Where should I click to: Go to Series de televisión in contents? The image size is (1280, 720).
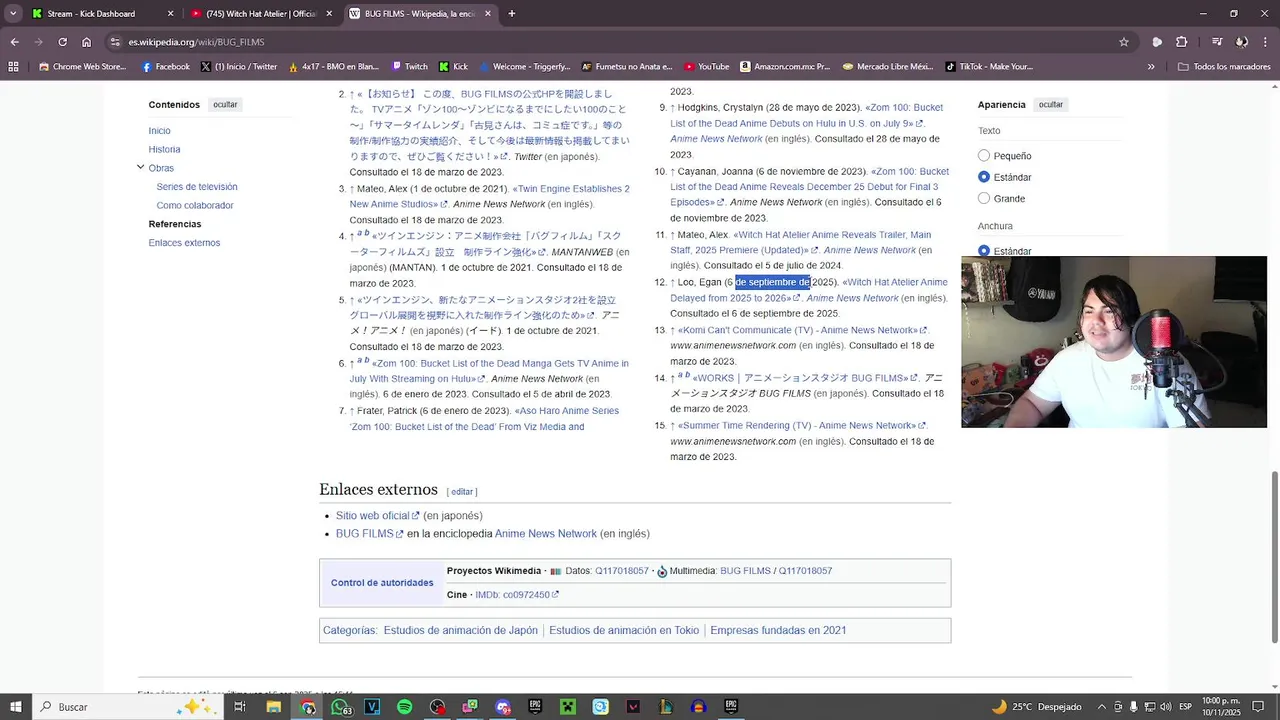pyautogui.click(x=197, y=187)
